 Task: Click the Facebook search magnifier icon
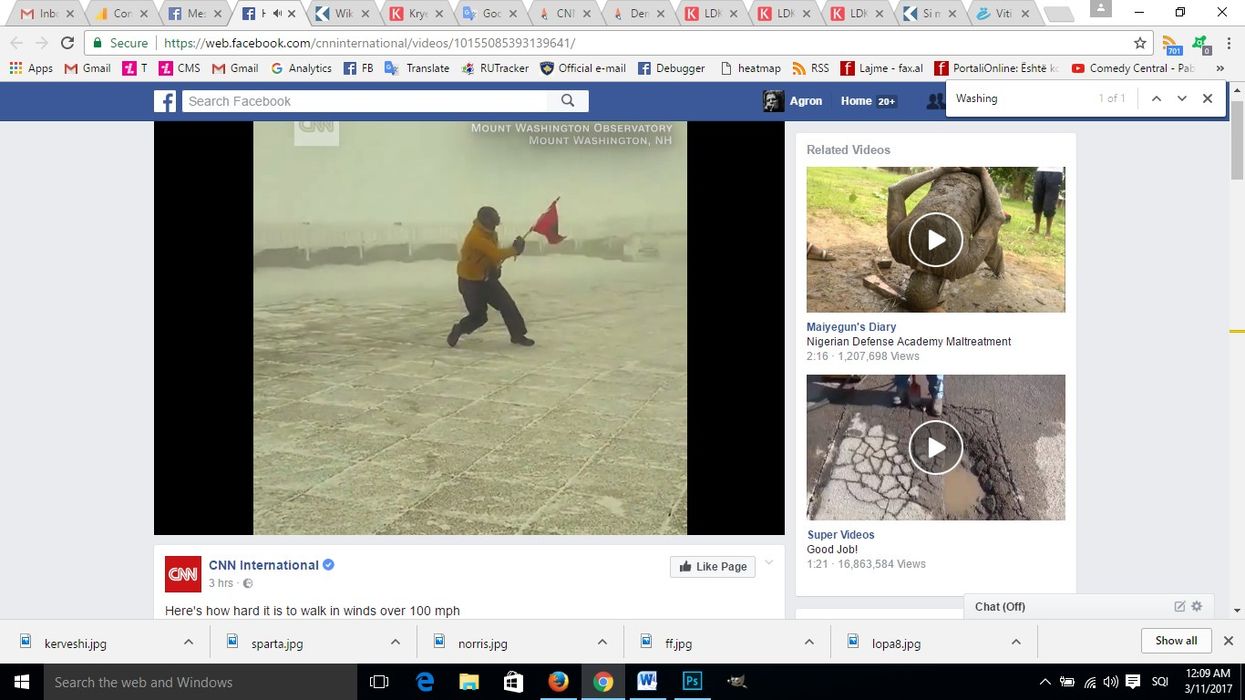(568, 101)
